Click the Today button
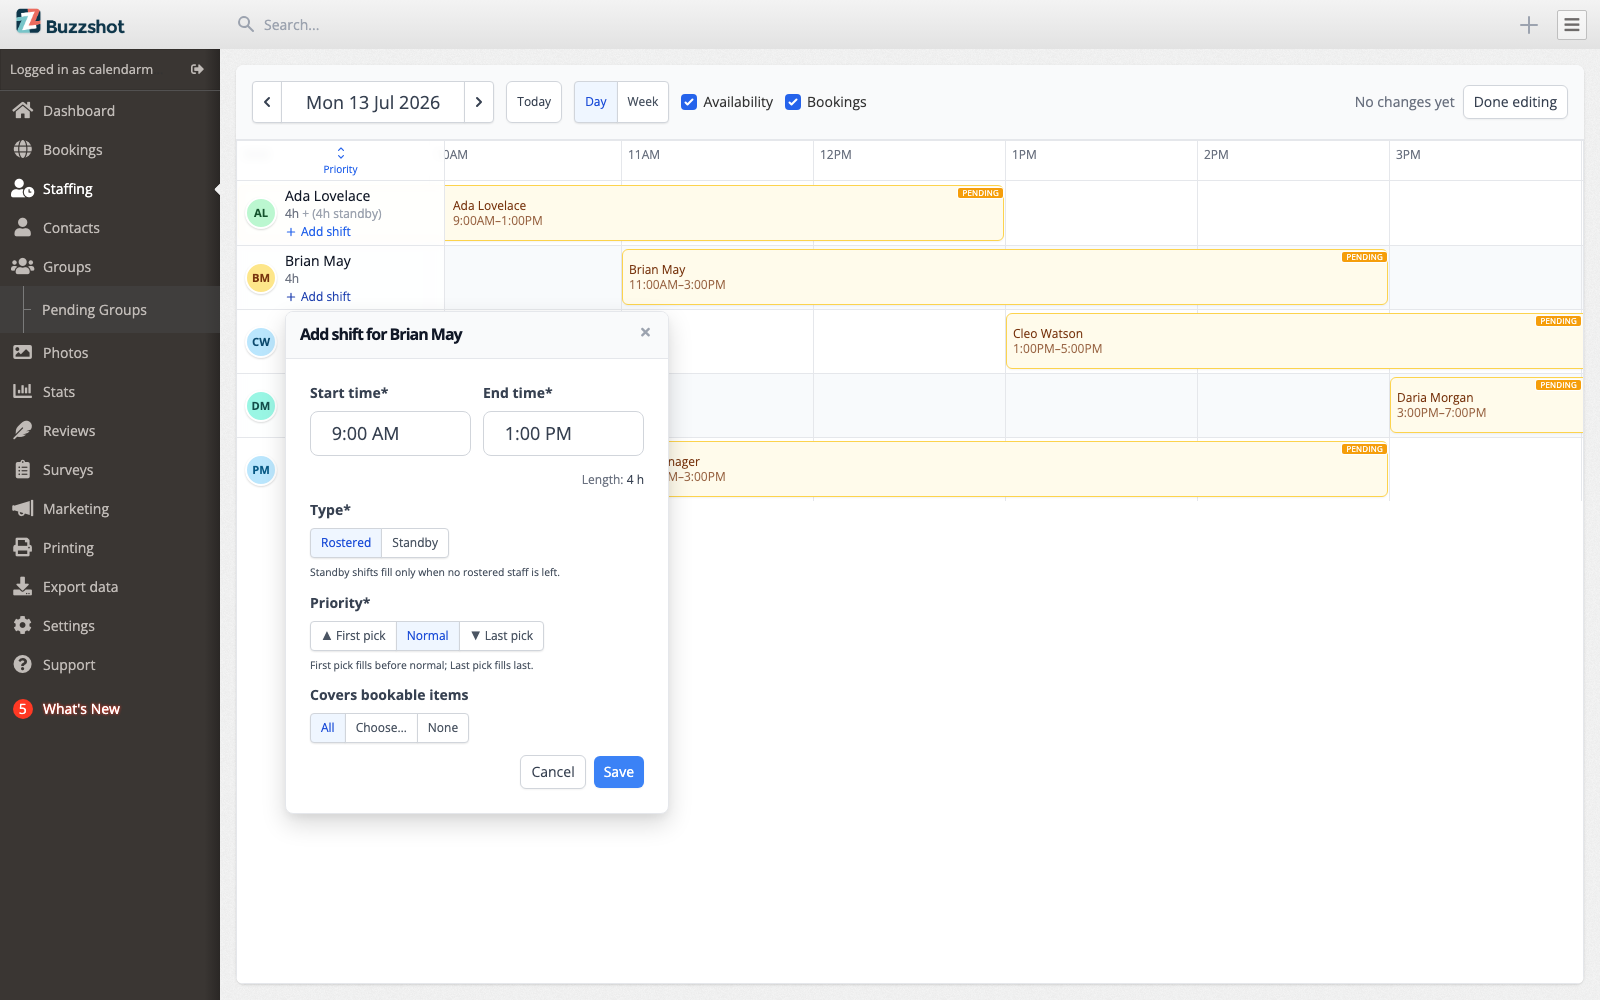The width and height of the screenshot is (1600, 1000). [534, 102]
